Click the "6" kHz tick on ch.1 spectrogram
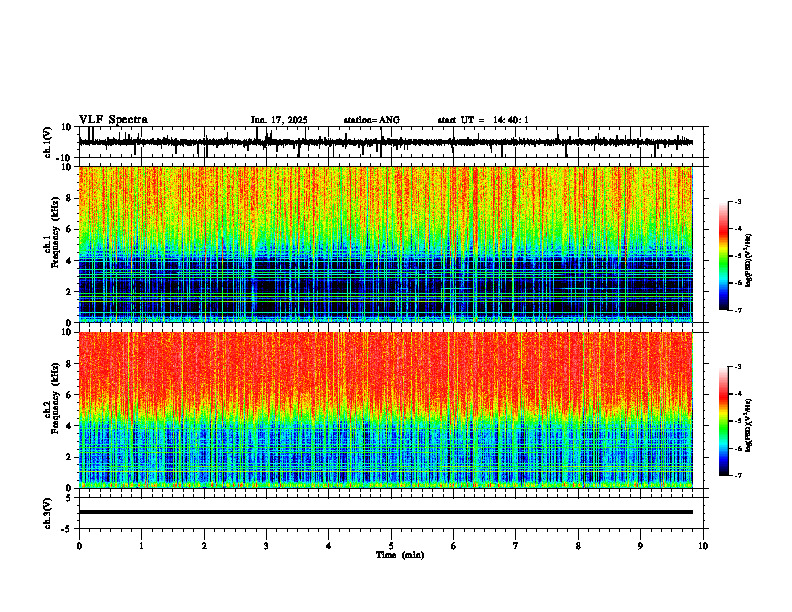792x612 pixels. click(69, 230)
